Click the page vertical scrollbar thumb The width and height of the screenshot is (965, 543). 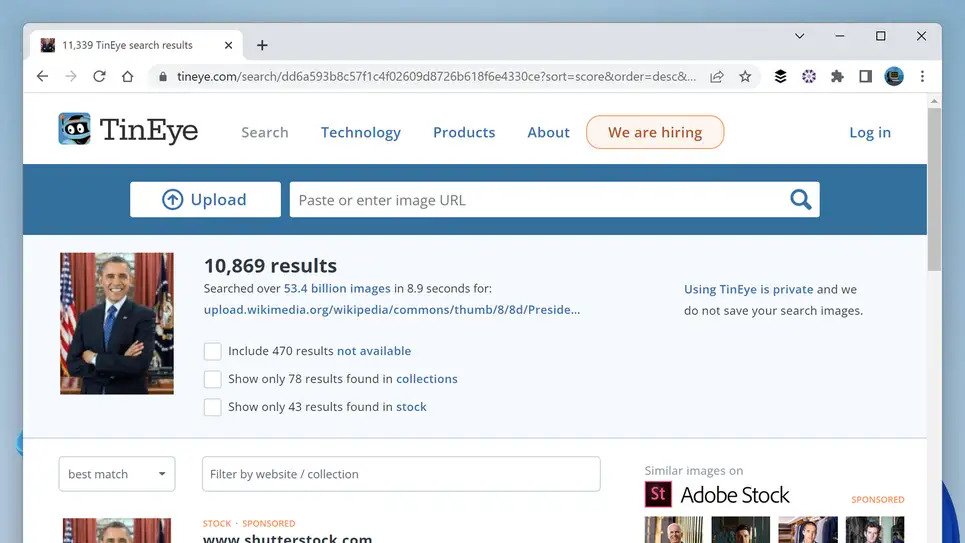[934, 190]
